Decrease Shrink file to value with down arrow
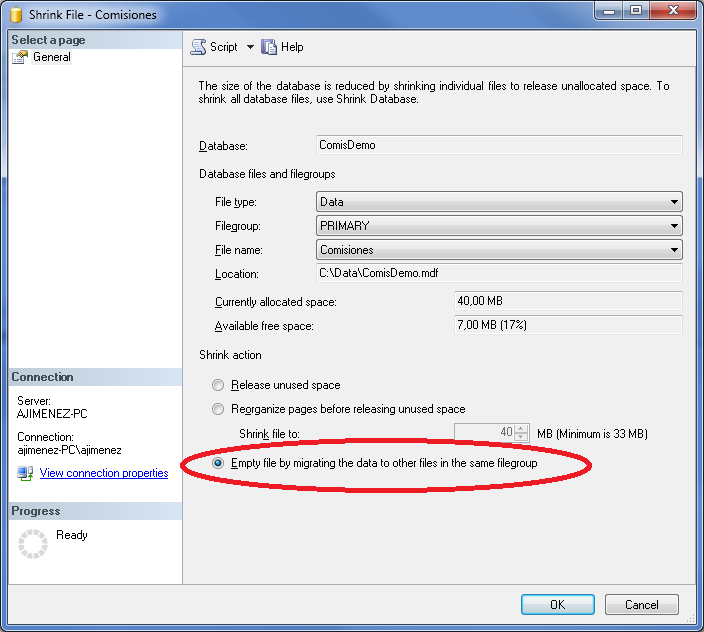704x632 pixels. coord(521,437)
